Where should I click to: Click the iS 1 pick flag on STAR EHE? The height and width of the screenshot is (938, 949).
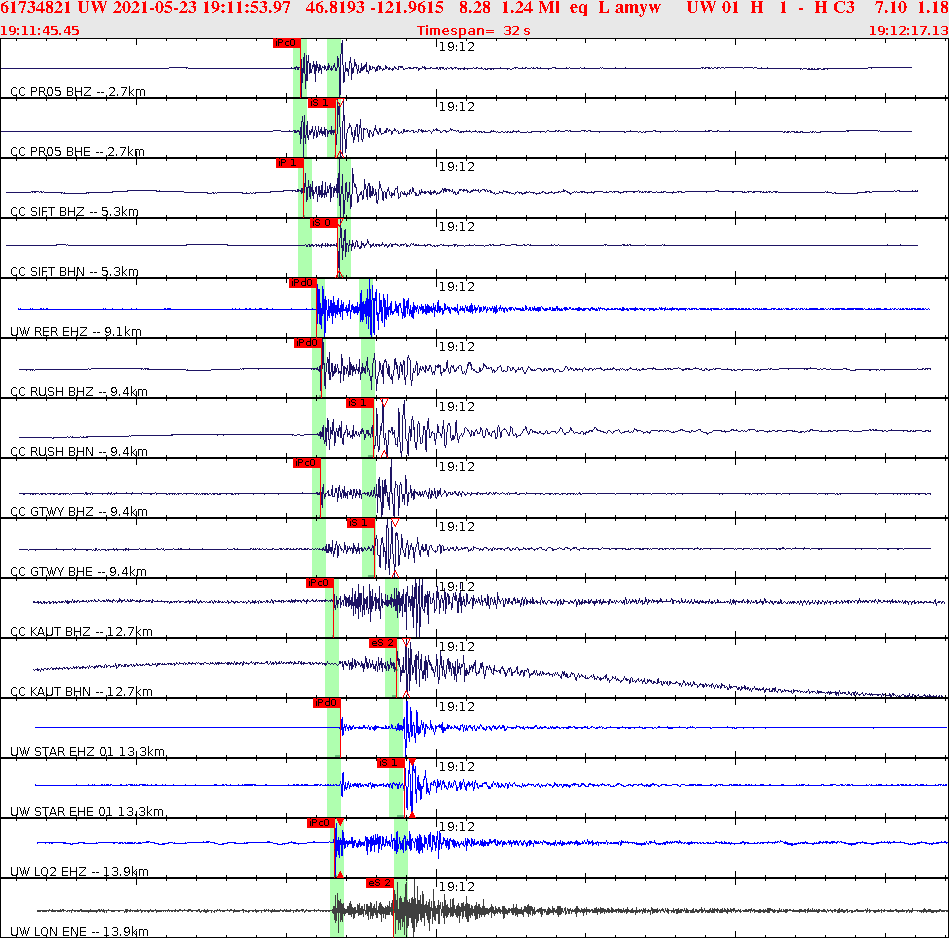(x=388, y=763)
